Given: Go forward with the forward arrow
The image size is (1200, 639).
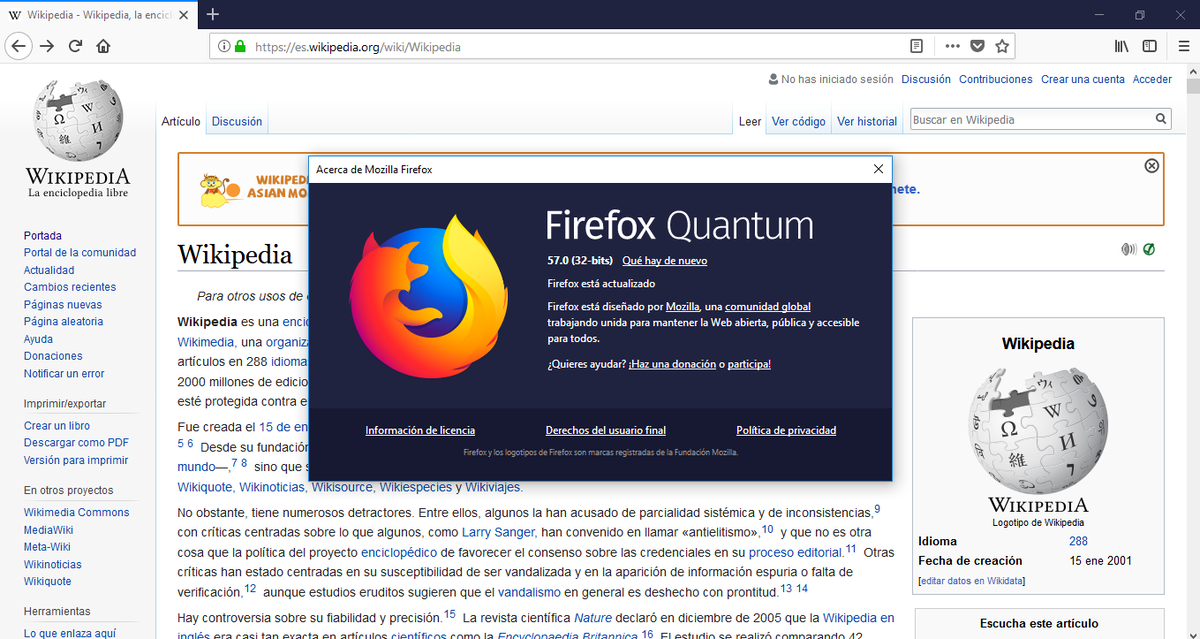Looking at the screenshot, I should 47,46.
